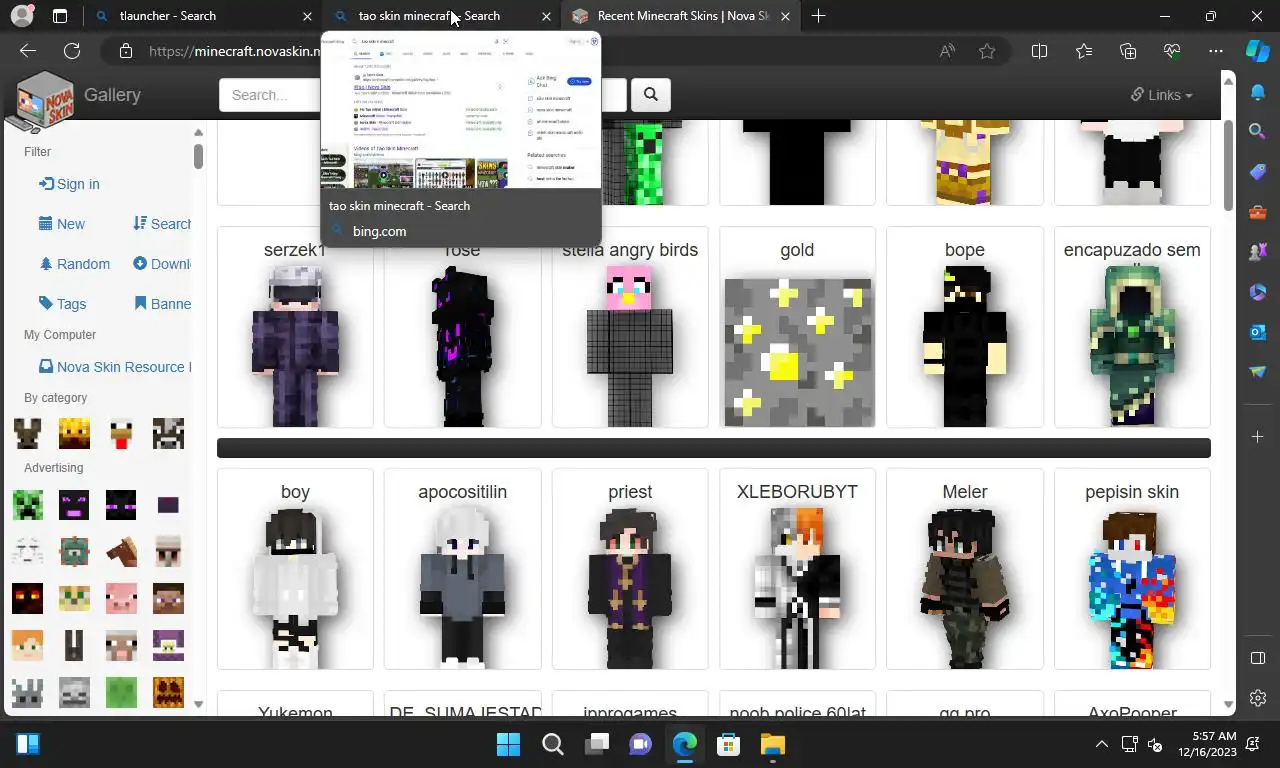Select the sheep face category icon
This screenshot has height=768, width=1280.
[x=121, y=645]
